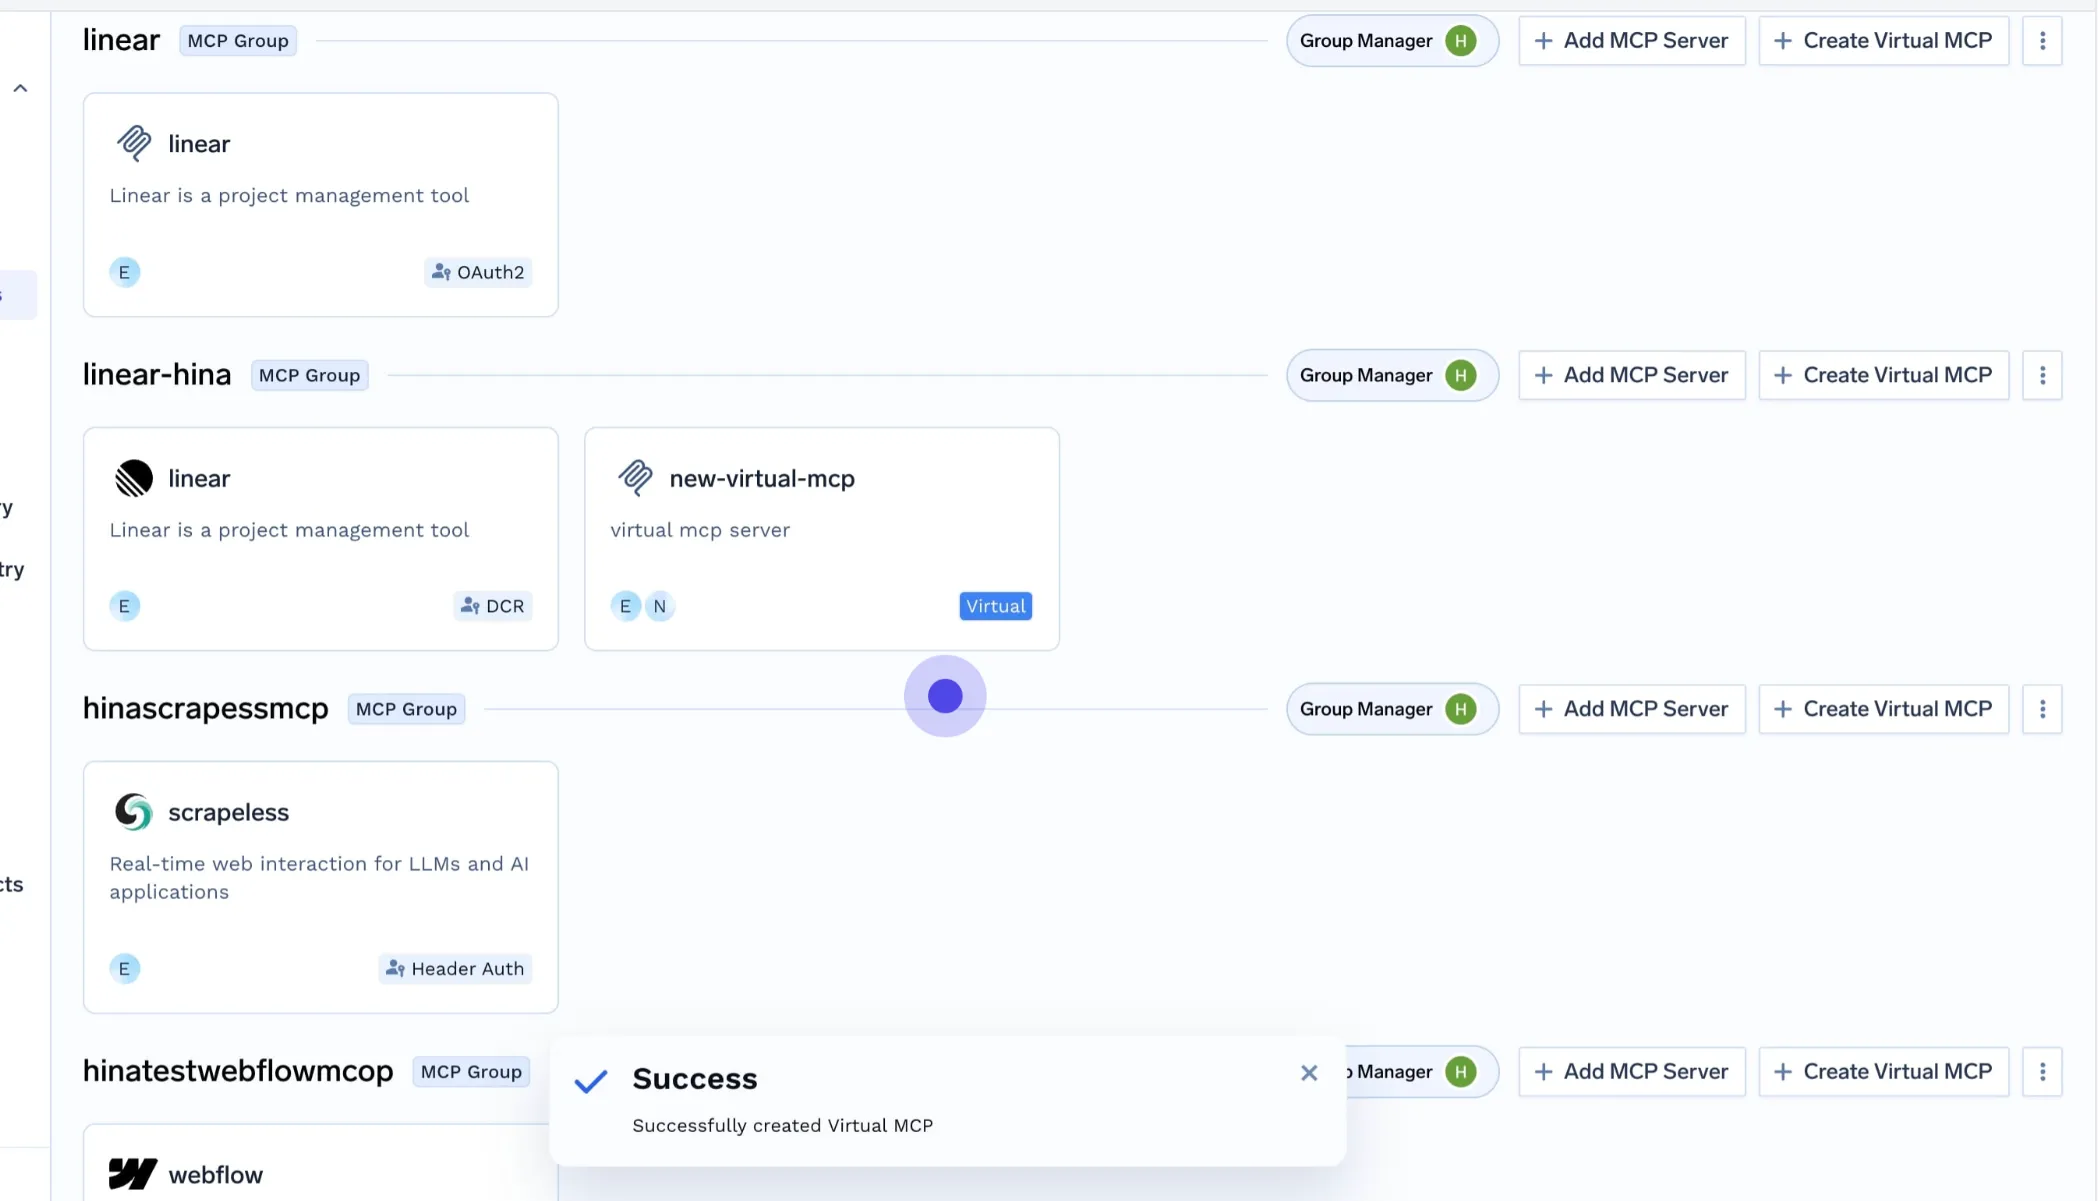Click the black Linear logo in linear-hina group
Viewport: 2098px width, 1201px height.
pos(134,478)
